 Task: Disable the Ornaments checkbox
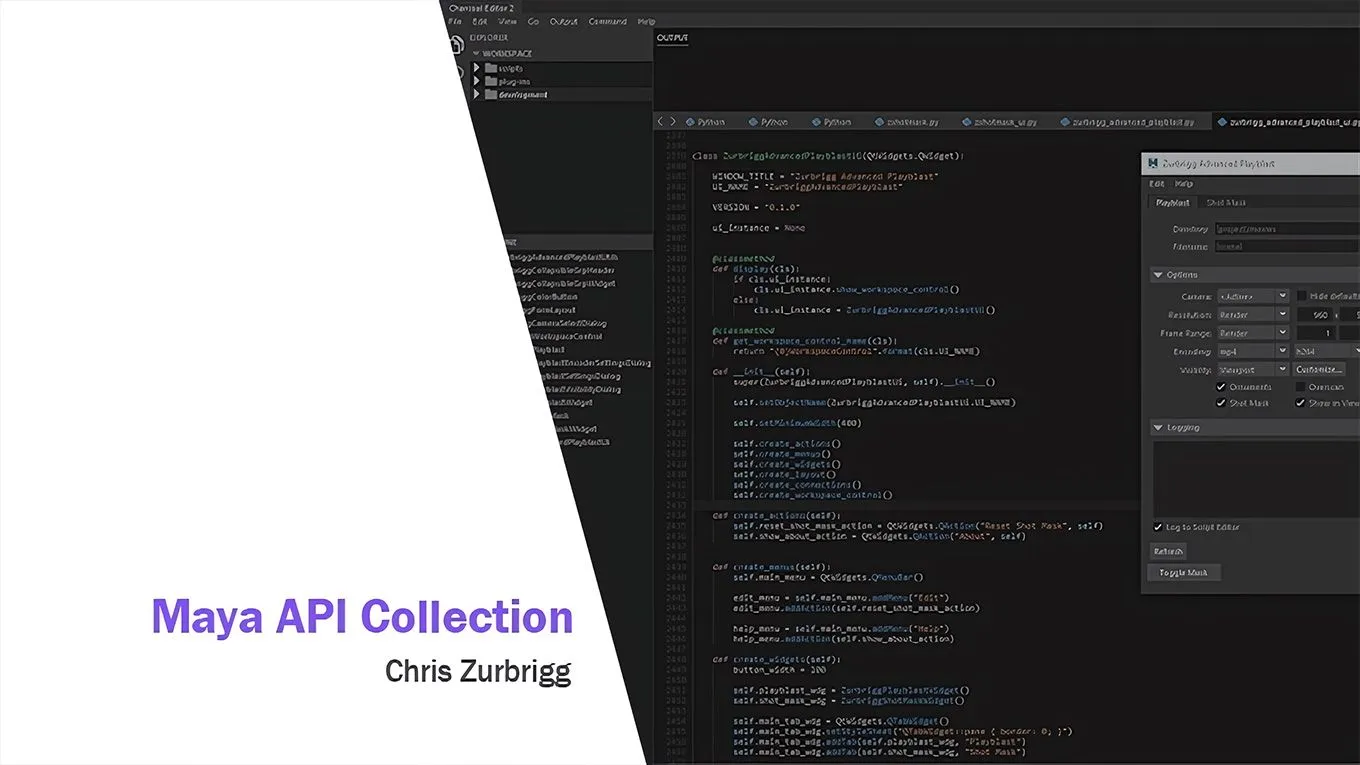(x=1222, y=386)
